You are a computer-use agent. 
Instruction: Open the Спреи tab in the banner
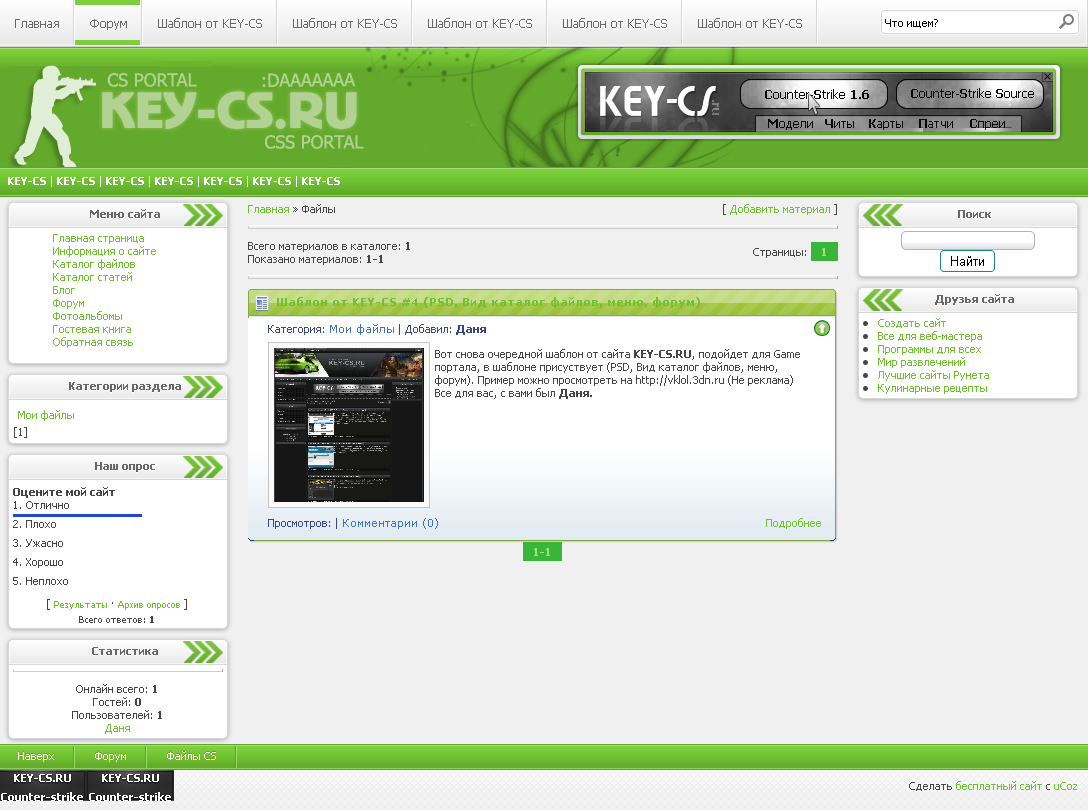click(989, 124)
